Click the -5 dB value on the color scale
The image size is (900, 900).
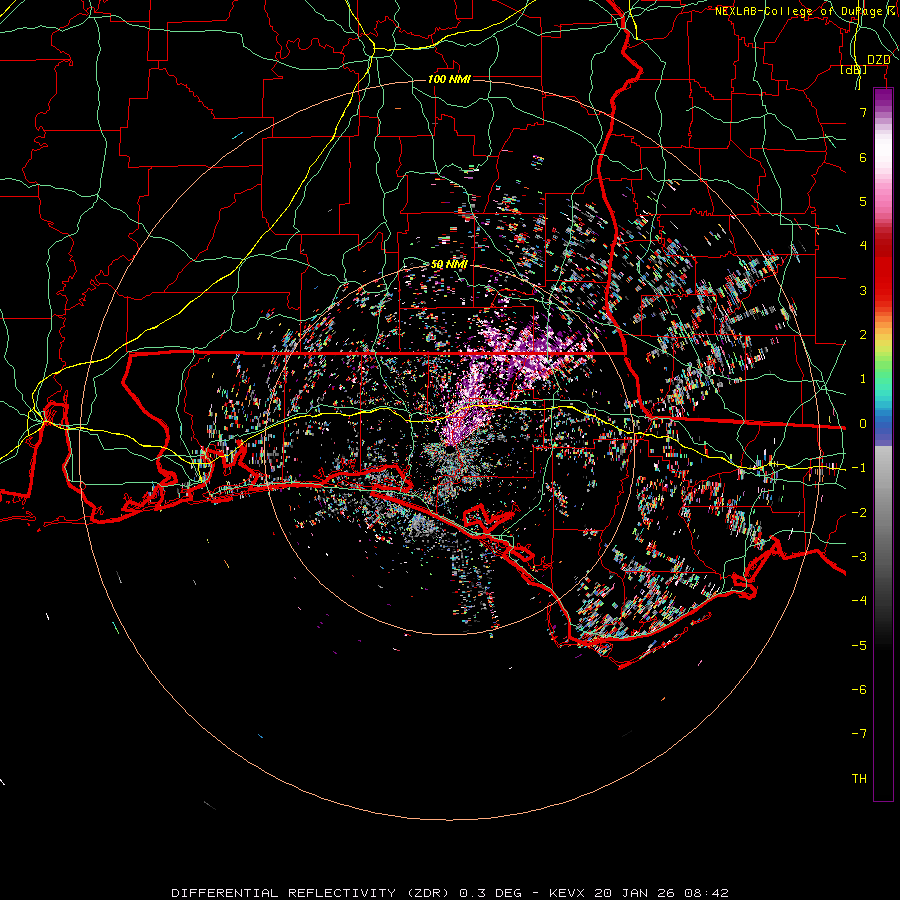(x=859, y=646)
